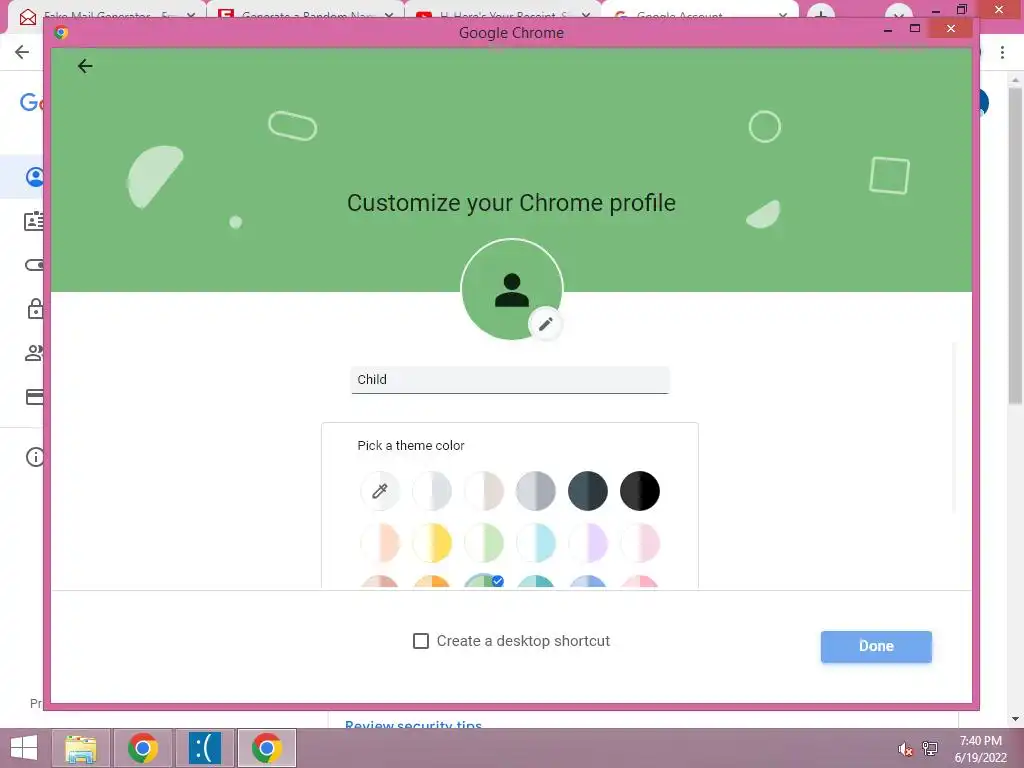The image size is (1024, 768).
Task: Open the custom color eyedropper picker
Action: (379, 490)
